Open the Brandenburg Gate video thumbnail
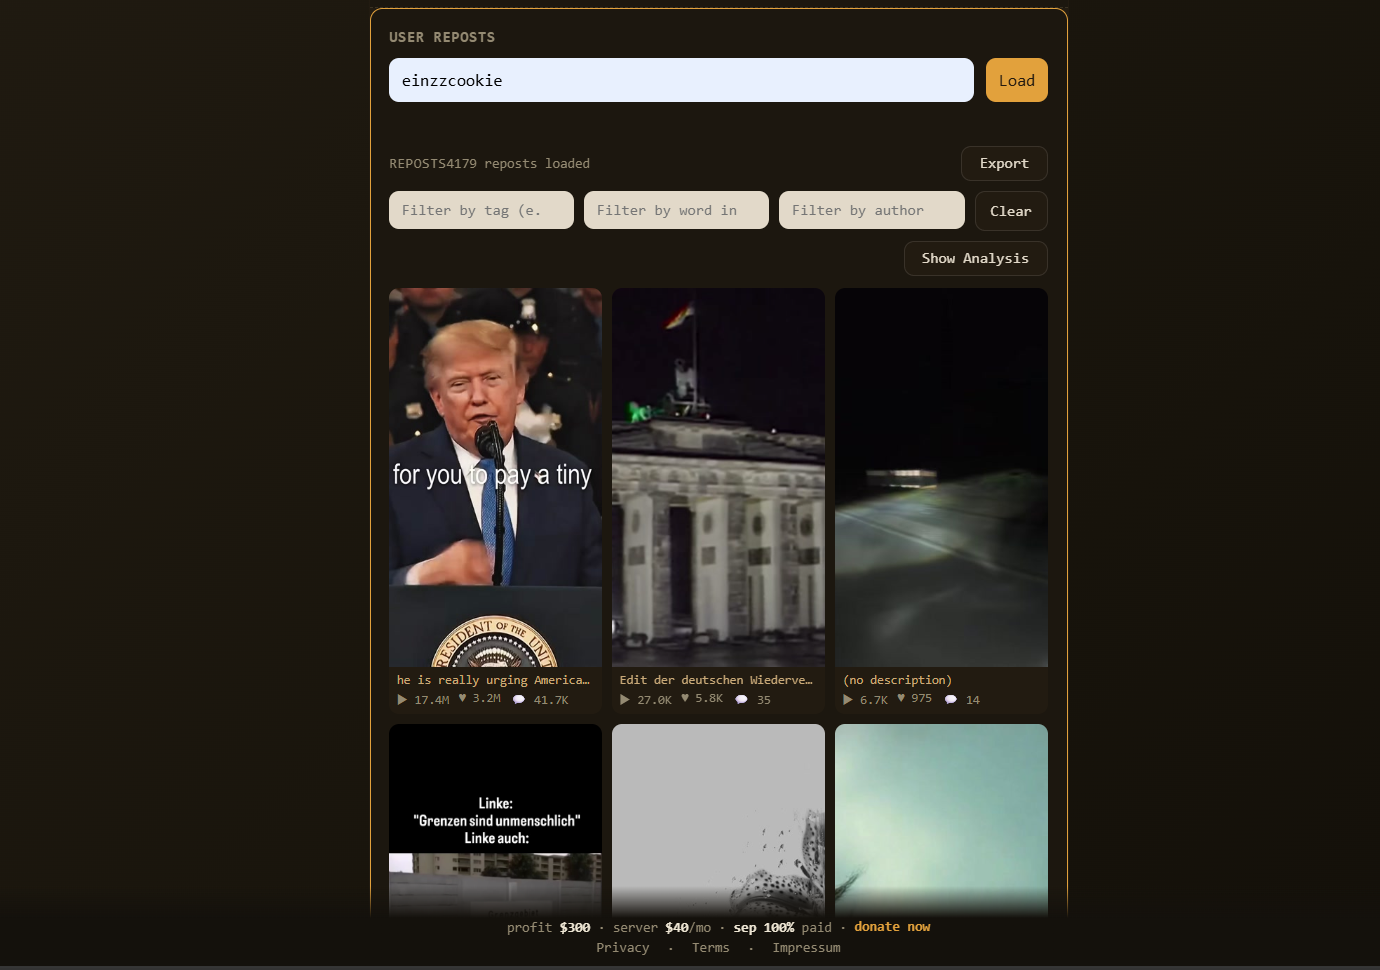Image resolution: width=1380 pixels, height=970 pixels. (718, 477)
